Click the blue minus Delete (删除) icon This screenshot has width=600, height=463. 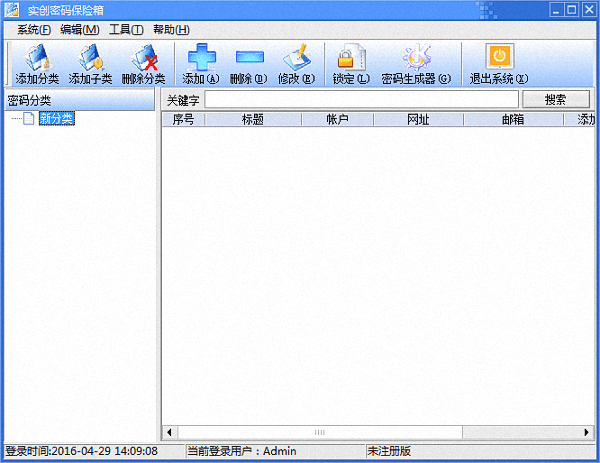pos(248,63)
